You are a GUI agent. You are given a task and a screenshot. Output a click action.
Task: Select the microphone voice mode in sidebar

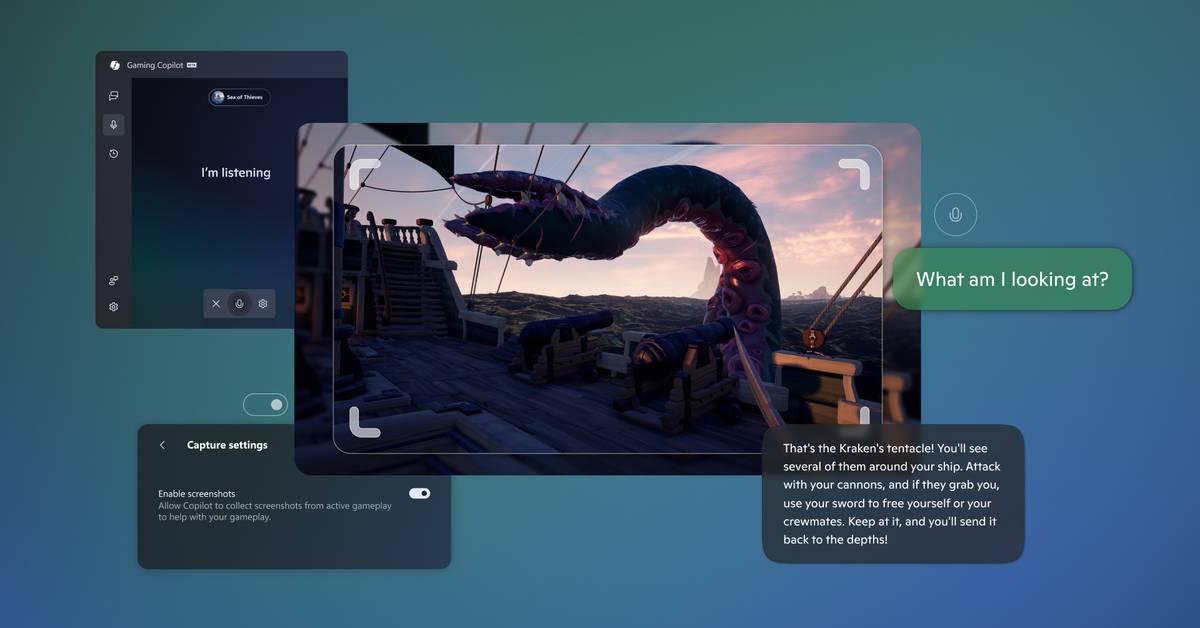(113, 125)
